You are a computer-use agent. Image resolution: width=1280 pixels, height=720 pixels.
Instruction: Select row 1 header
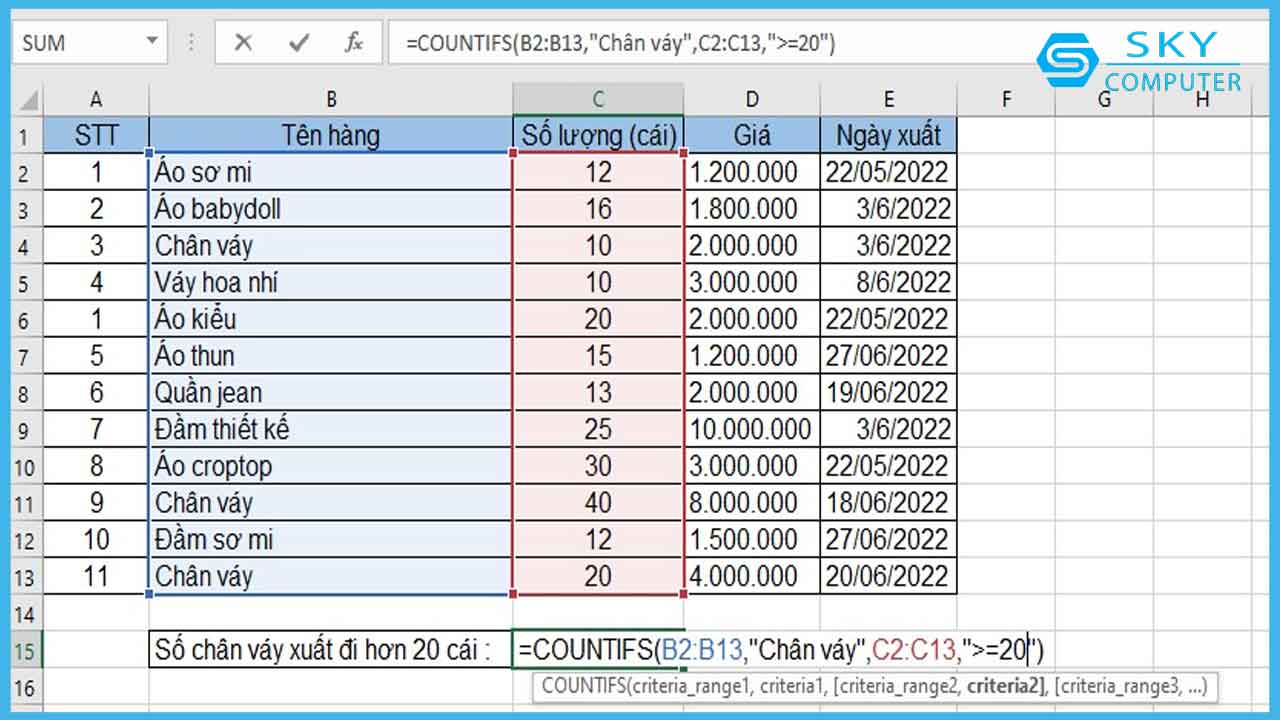[x=28, y=136]
